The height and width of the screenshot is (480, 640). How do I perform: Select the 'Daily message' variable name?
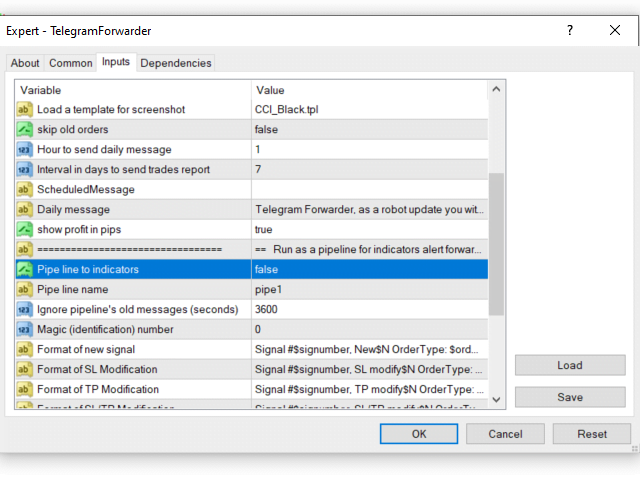73,209
